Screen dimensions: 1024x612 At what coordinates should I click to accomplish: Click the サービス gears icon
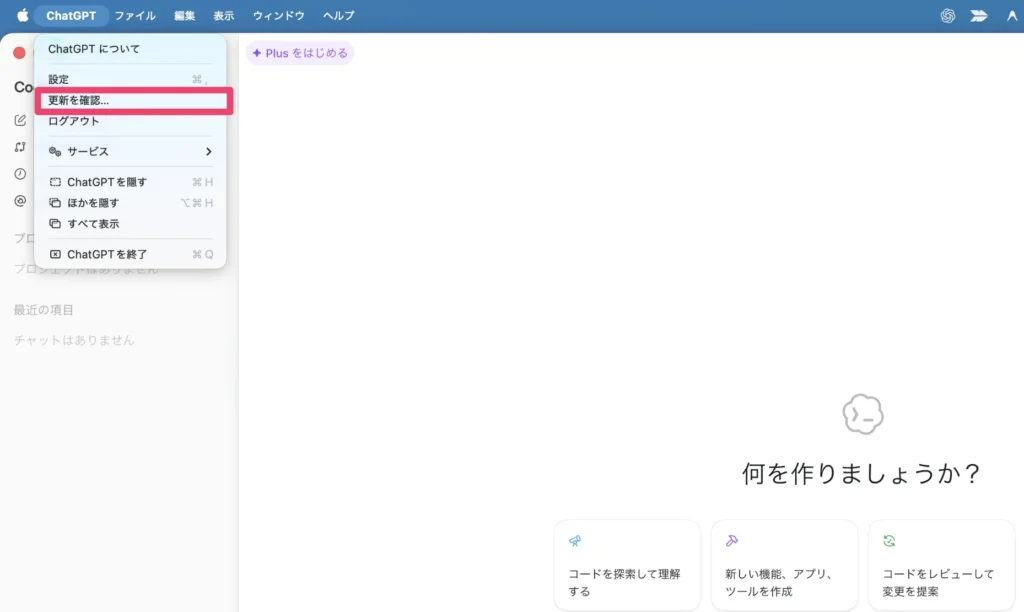tap(55, 152)
